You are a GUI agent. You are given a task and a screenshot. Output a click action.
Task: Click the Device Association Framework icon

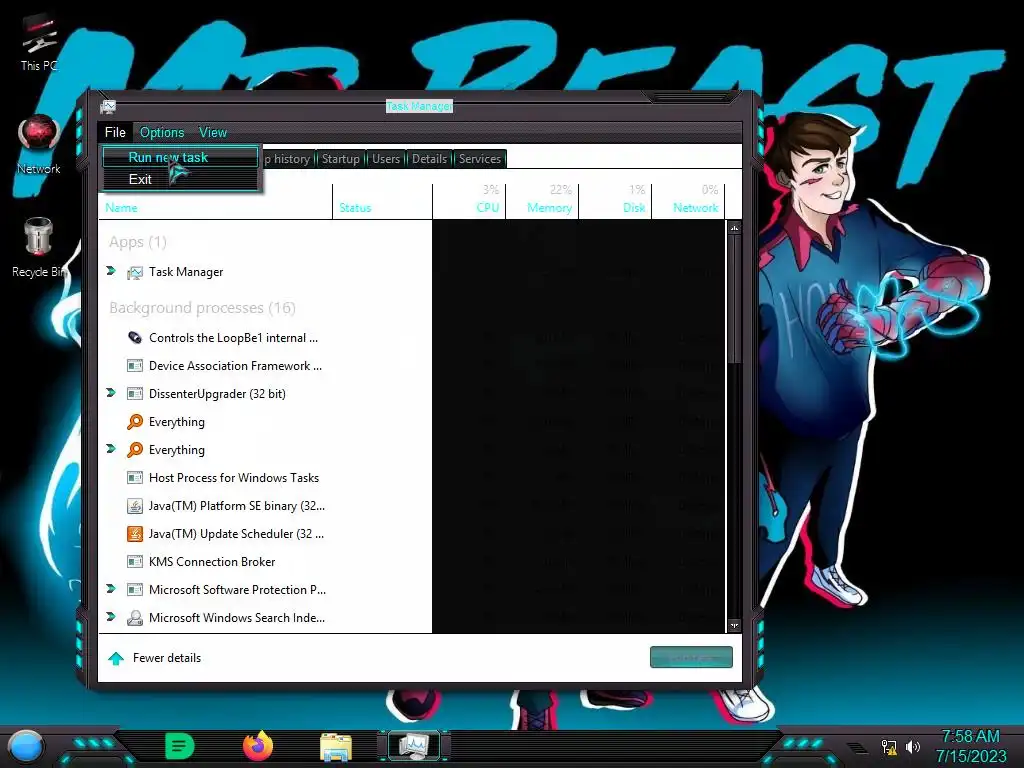coord(135,366)
